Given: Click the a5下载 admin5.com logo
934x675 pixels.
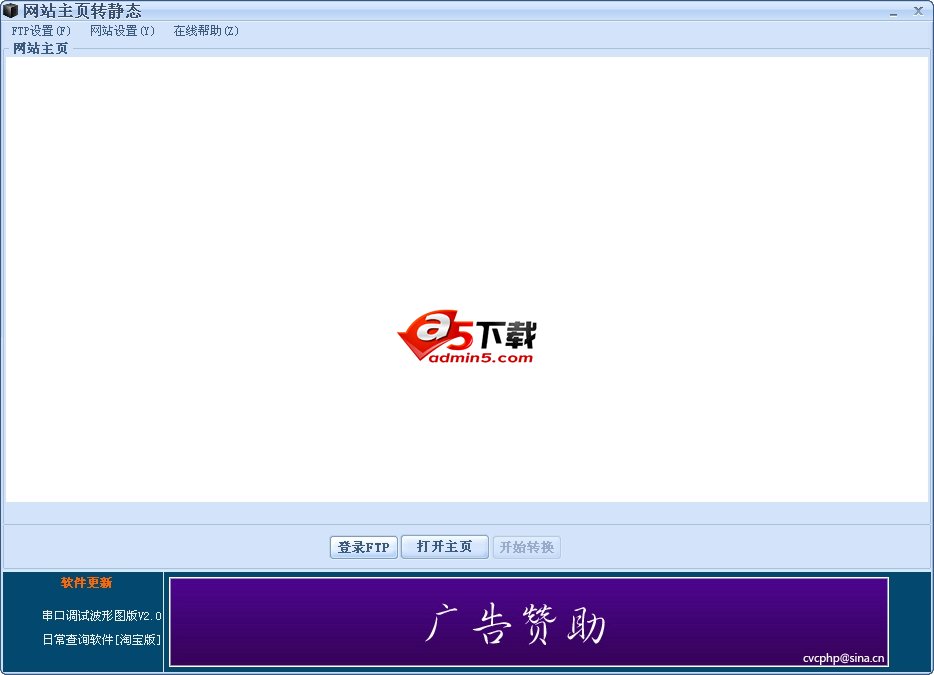Looking at the screenshot, I should click(x=467, y=337).
